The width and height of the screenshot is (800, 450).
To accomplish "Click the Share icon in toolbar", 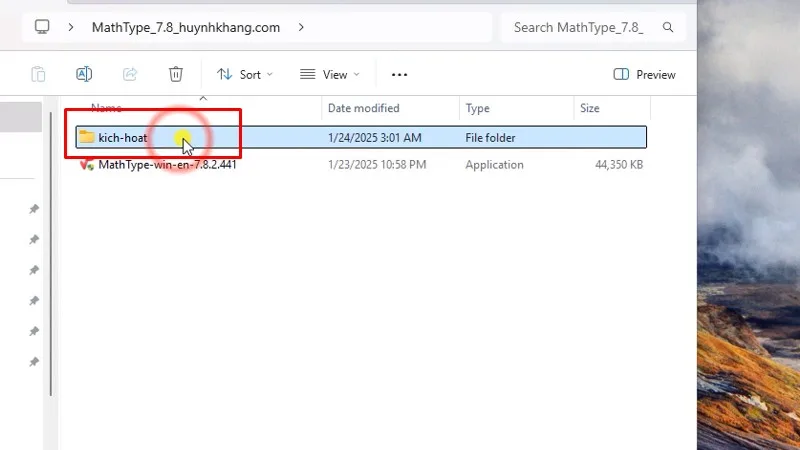I will point(130,74).
